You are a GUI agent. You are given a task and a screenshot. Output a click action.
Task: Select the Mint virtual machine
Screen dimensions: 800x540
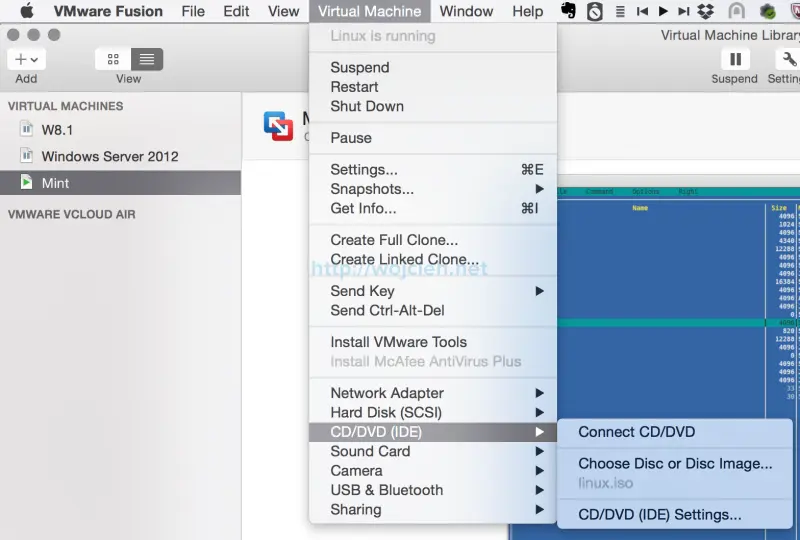[120, 183]
